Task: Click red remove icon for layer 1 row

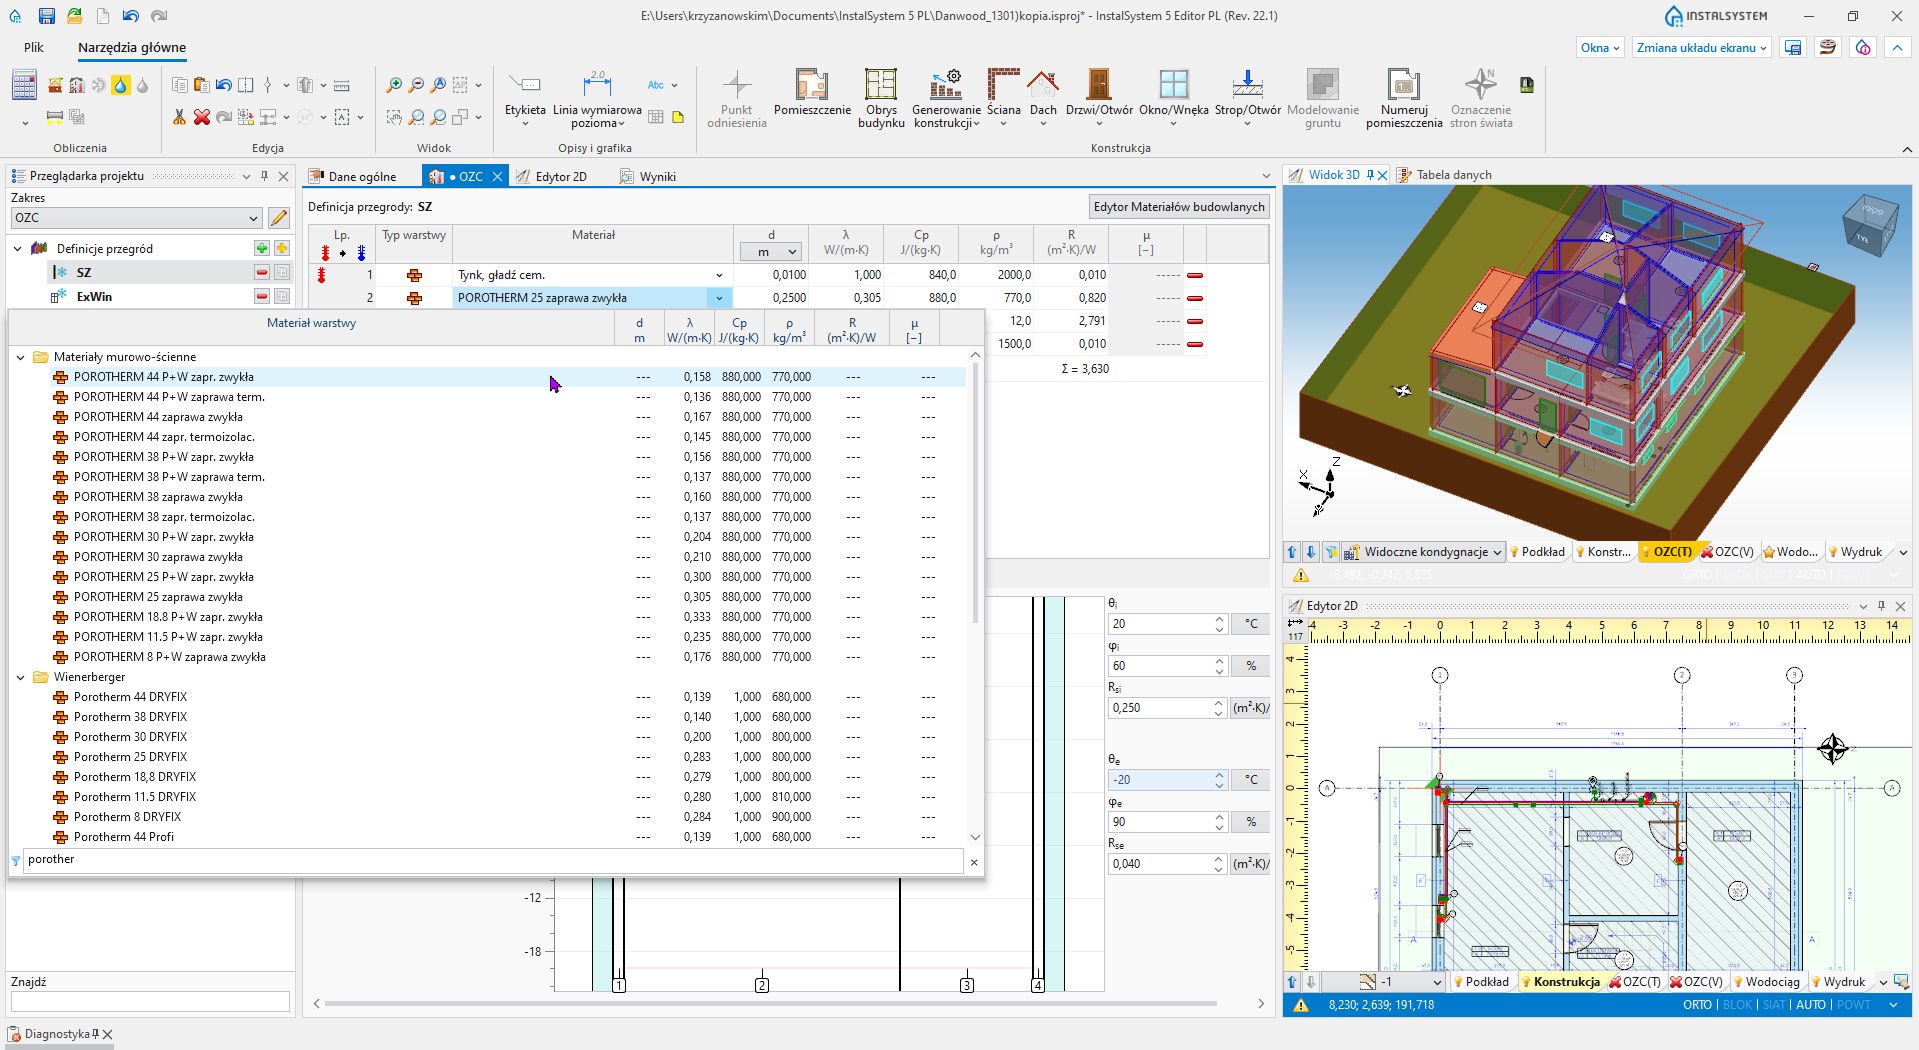Action: coord(1194,275)
